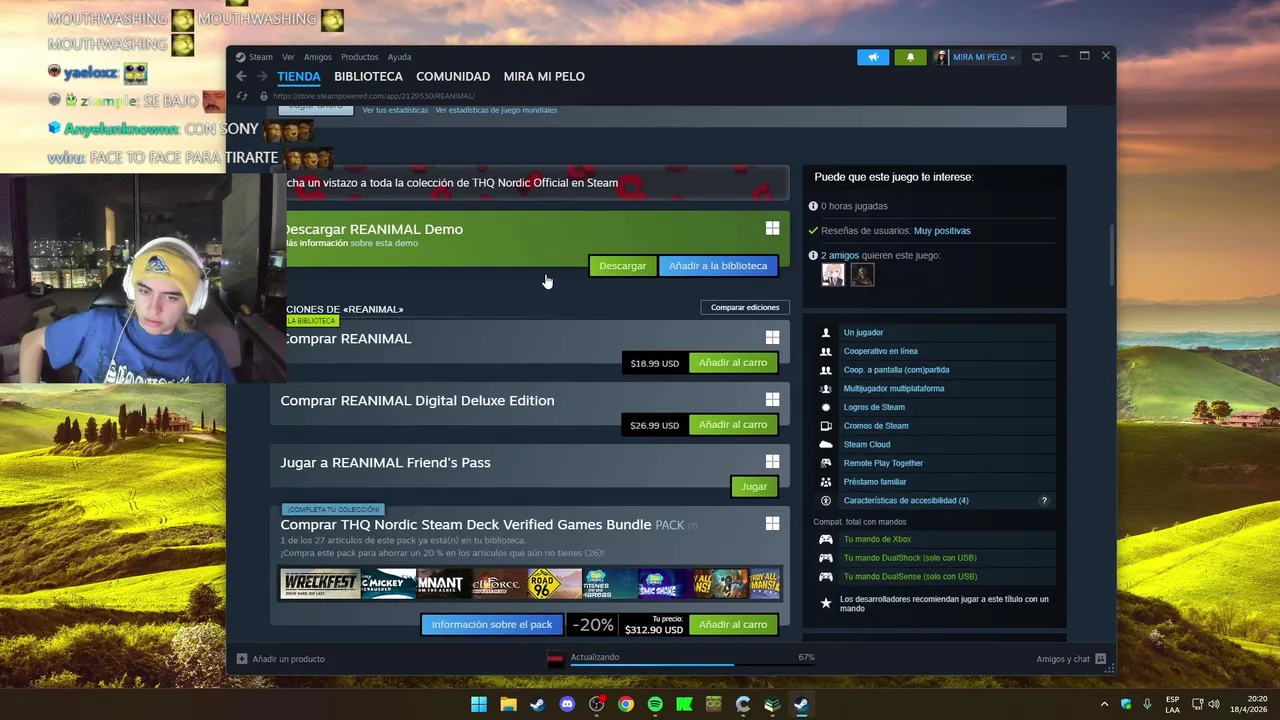Click the taskbar microphone icon
The image size is (1280, 720).
1147,704
